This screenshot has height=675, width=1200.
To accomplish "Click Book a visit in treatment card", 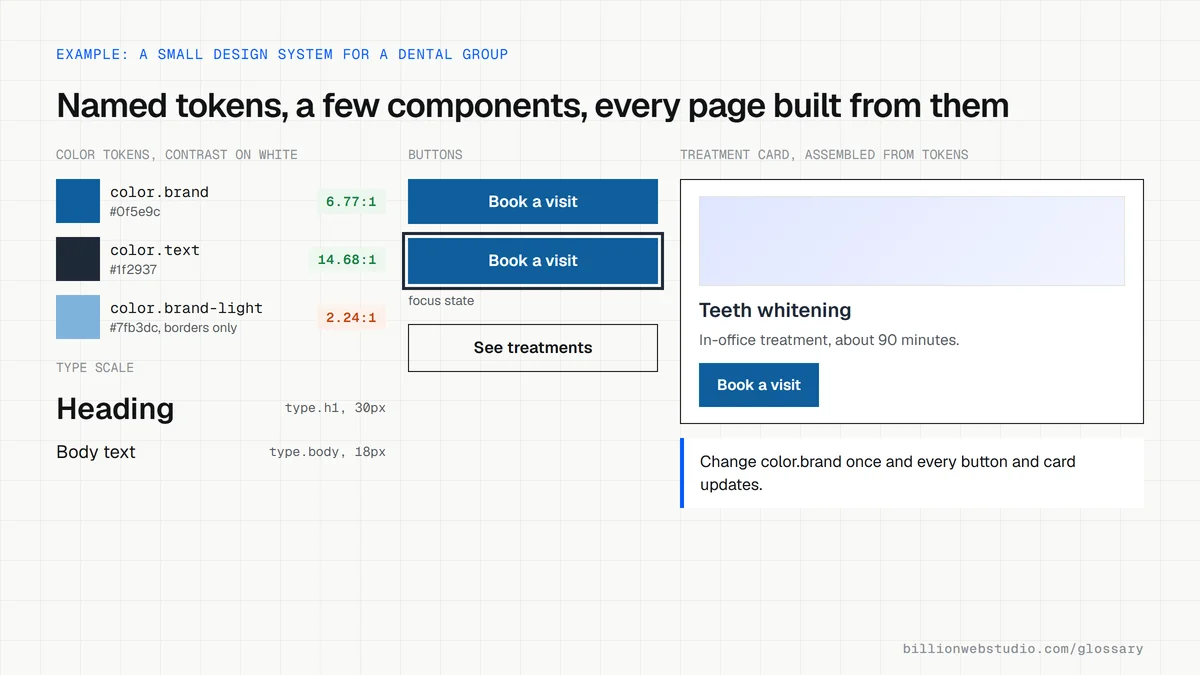I will click(759, 385).
